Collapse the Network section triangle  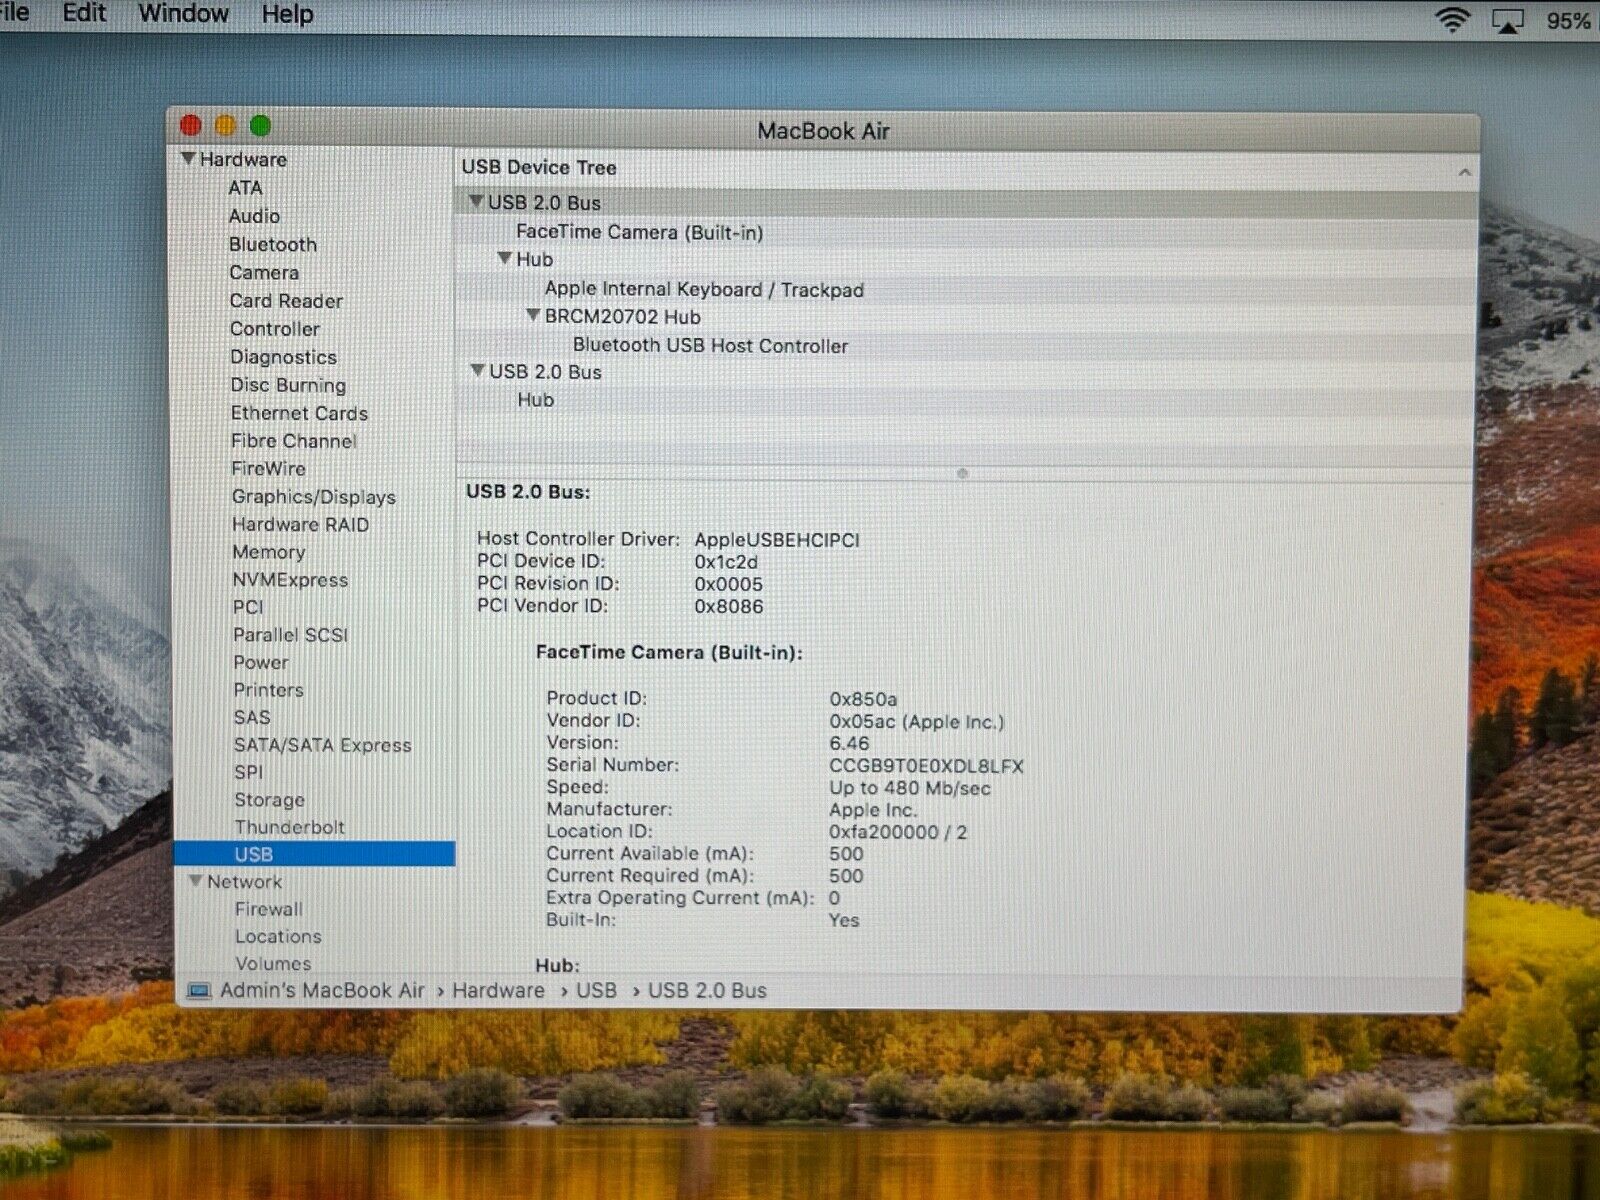196,881
